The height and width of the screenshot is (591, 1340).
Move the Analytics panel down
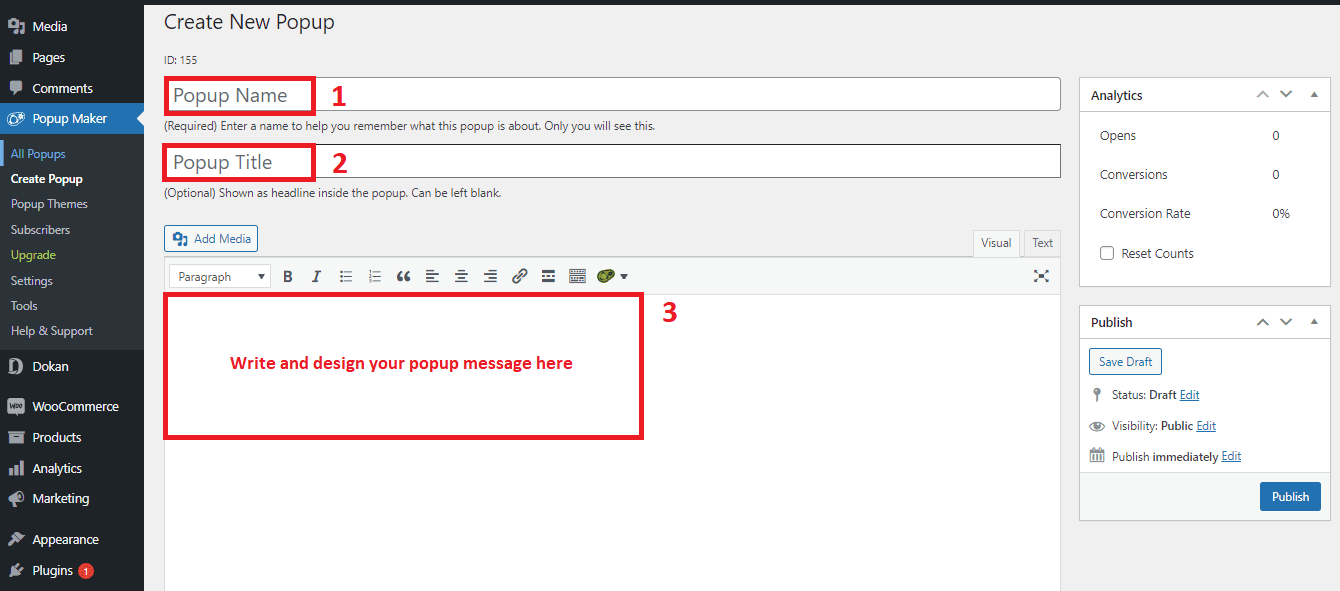pos(1286,94)
